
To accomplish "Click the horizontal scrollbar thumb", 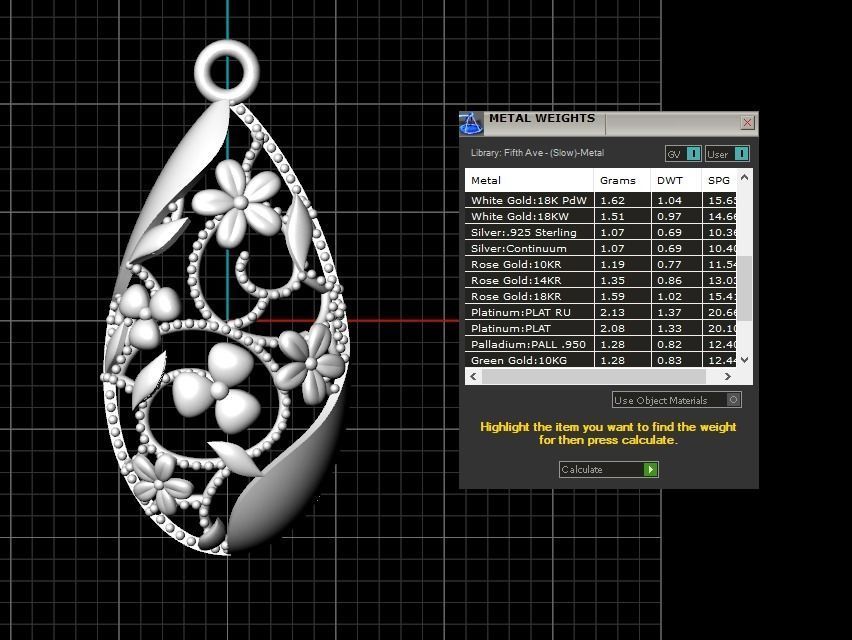I will pos(593,376).
